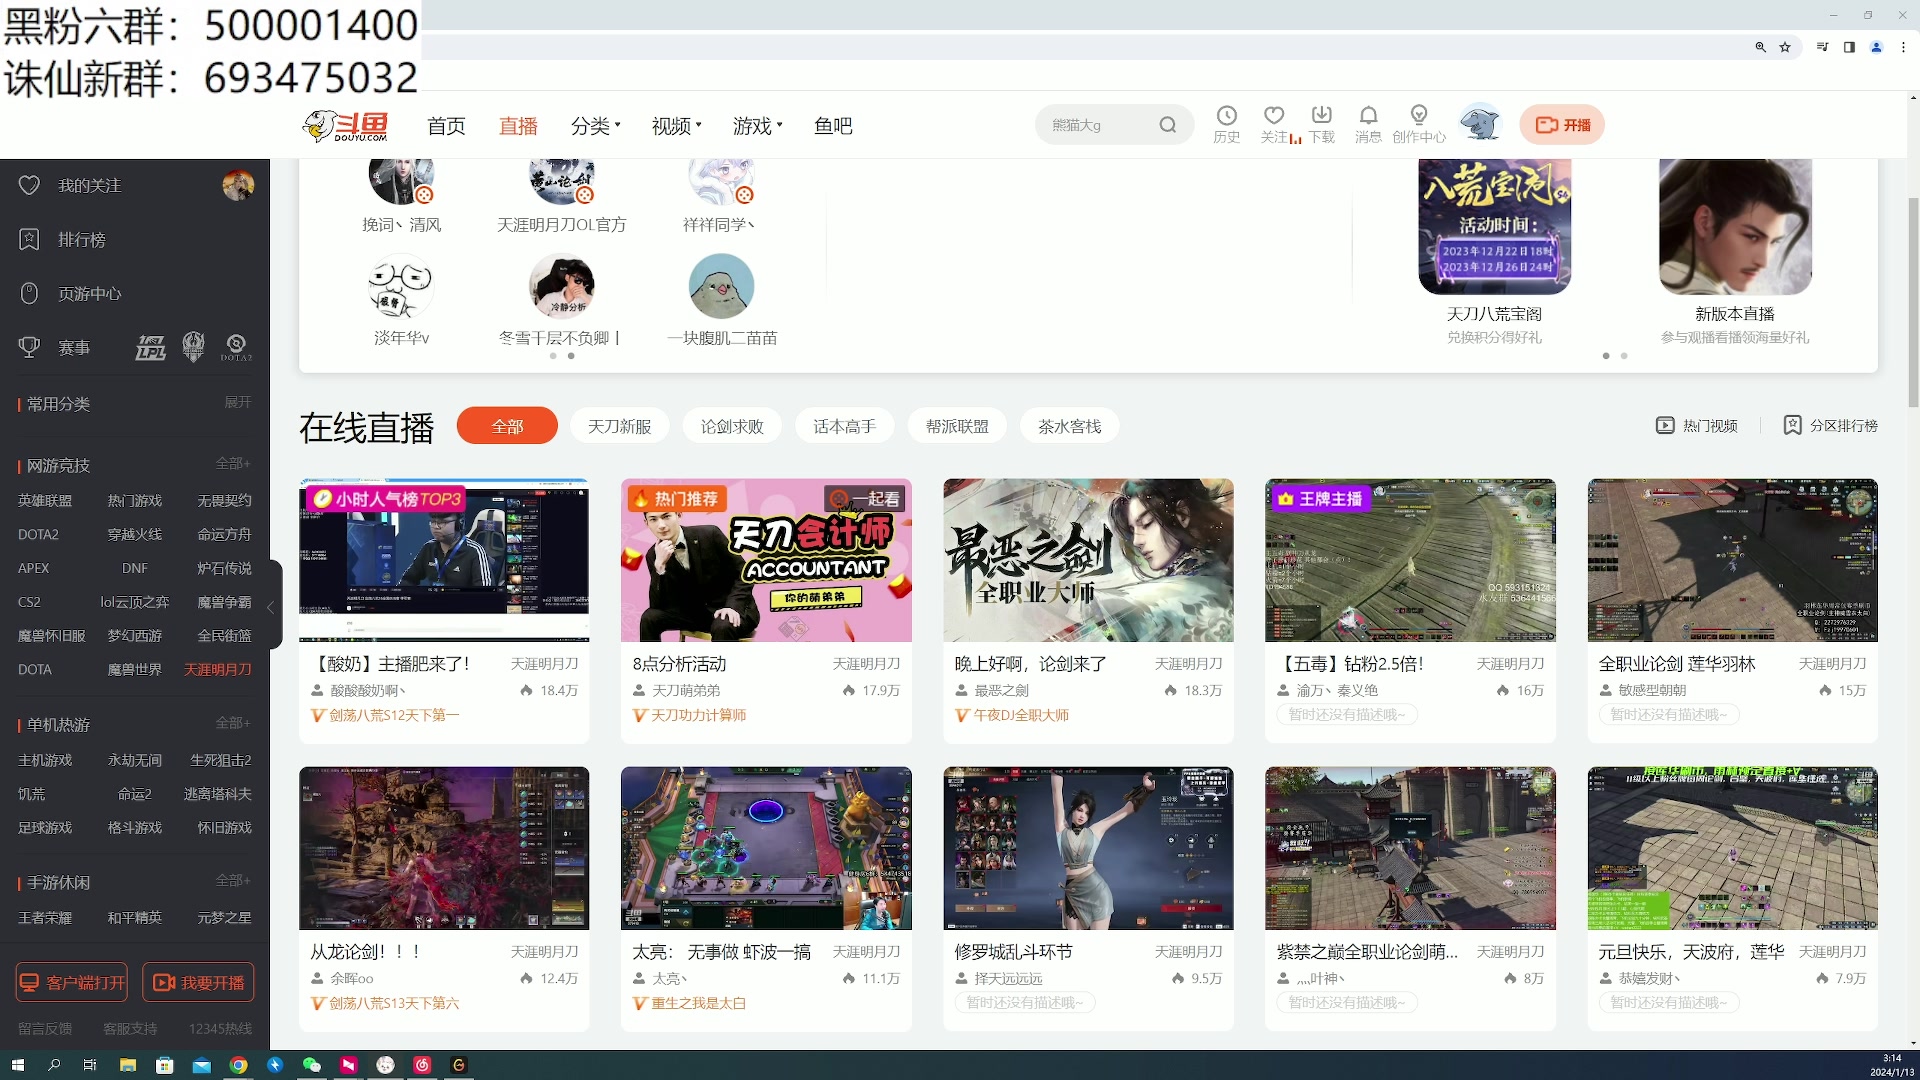Switch to the 天刀新服 filter tab
This screenshot has width=1920, height=1080.
(619, 425)
